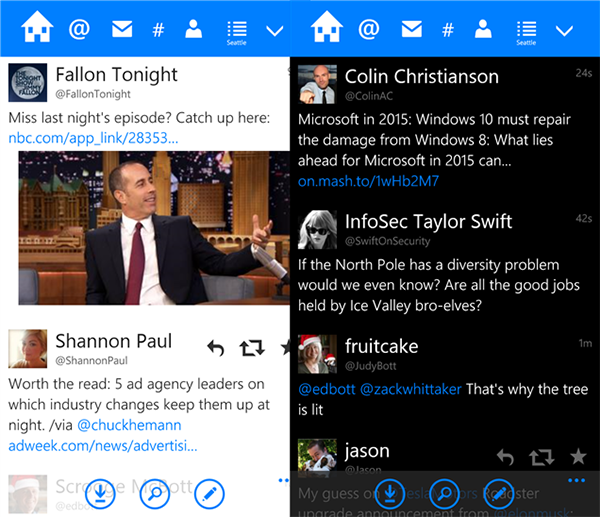This screenshot has height=517, width=600.
Task: Select the handle '@ColinAC'
Action: (369, 96)
